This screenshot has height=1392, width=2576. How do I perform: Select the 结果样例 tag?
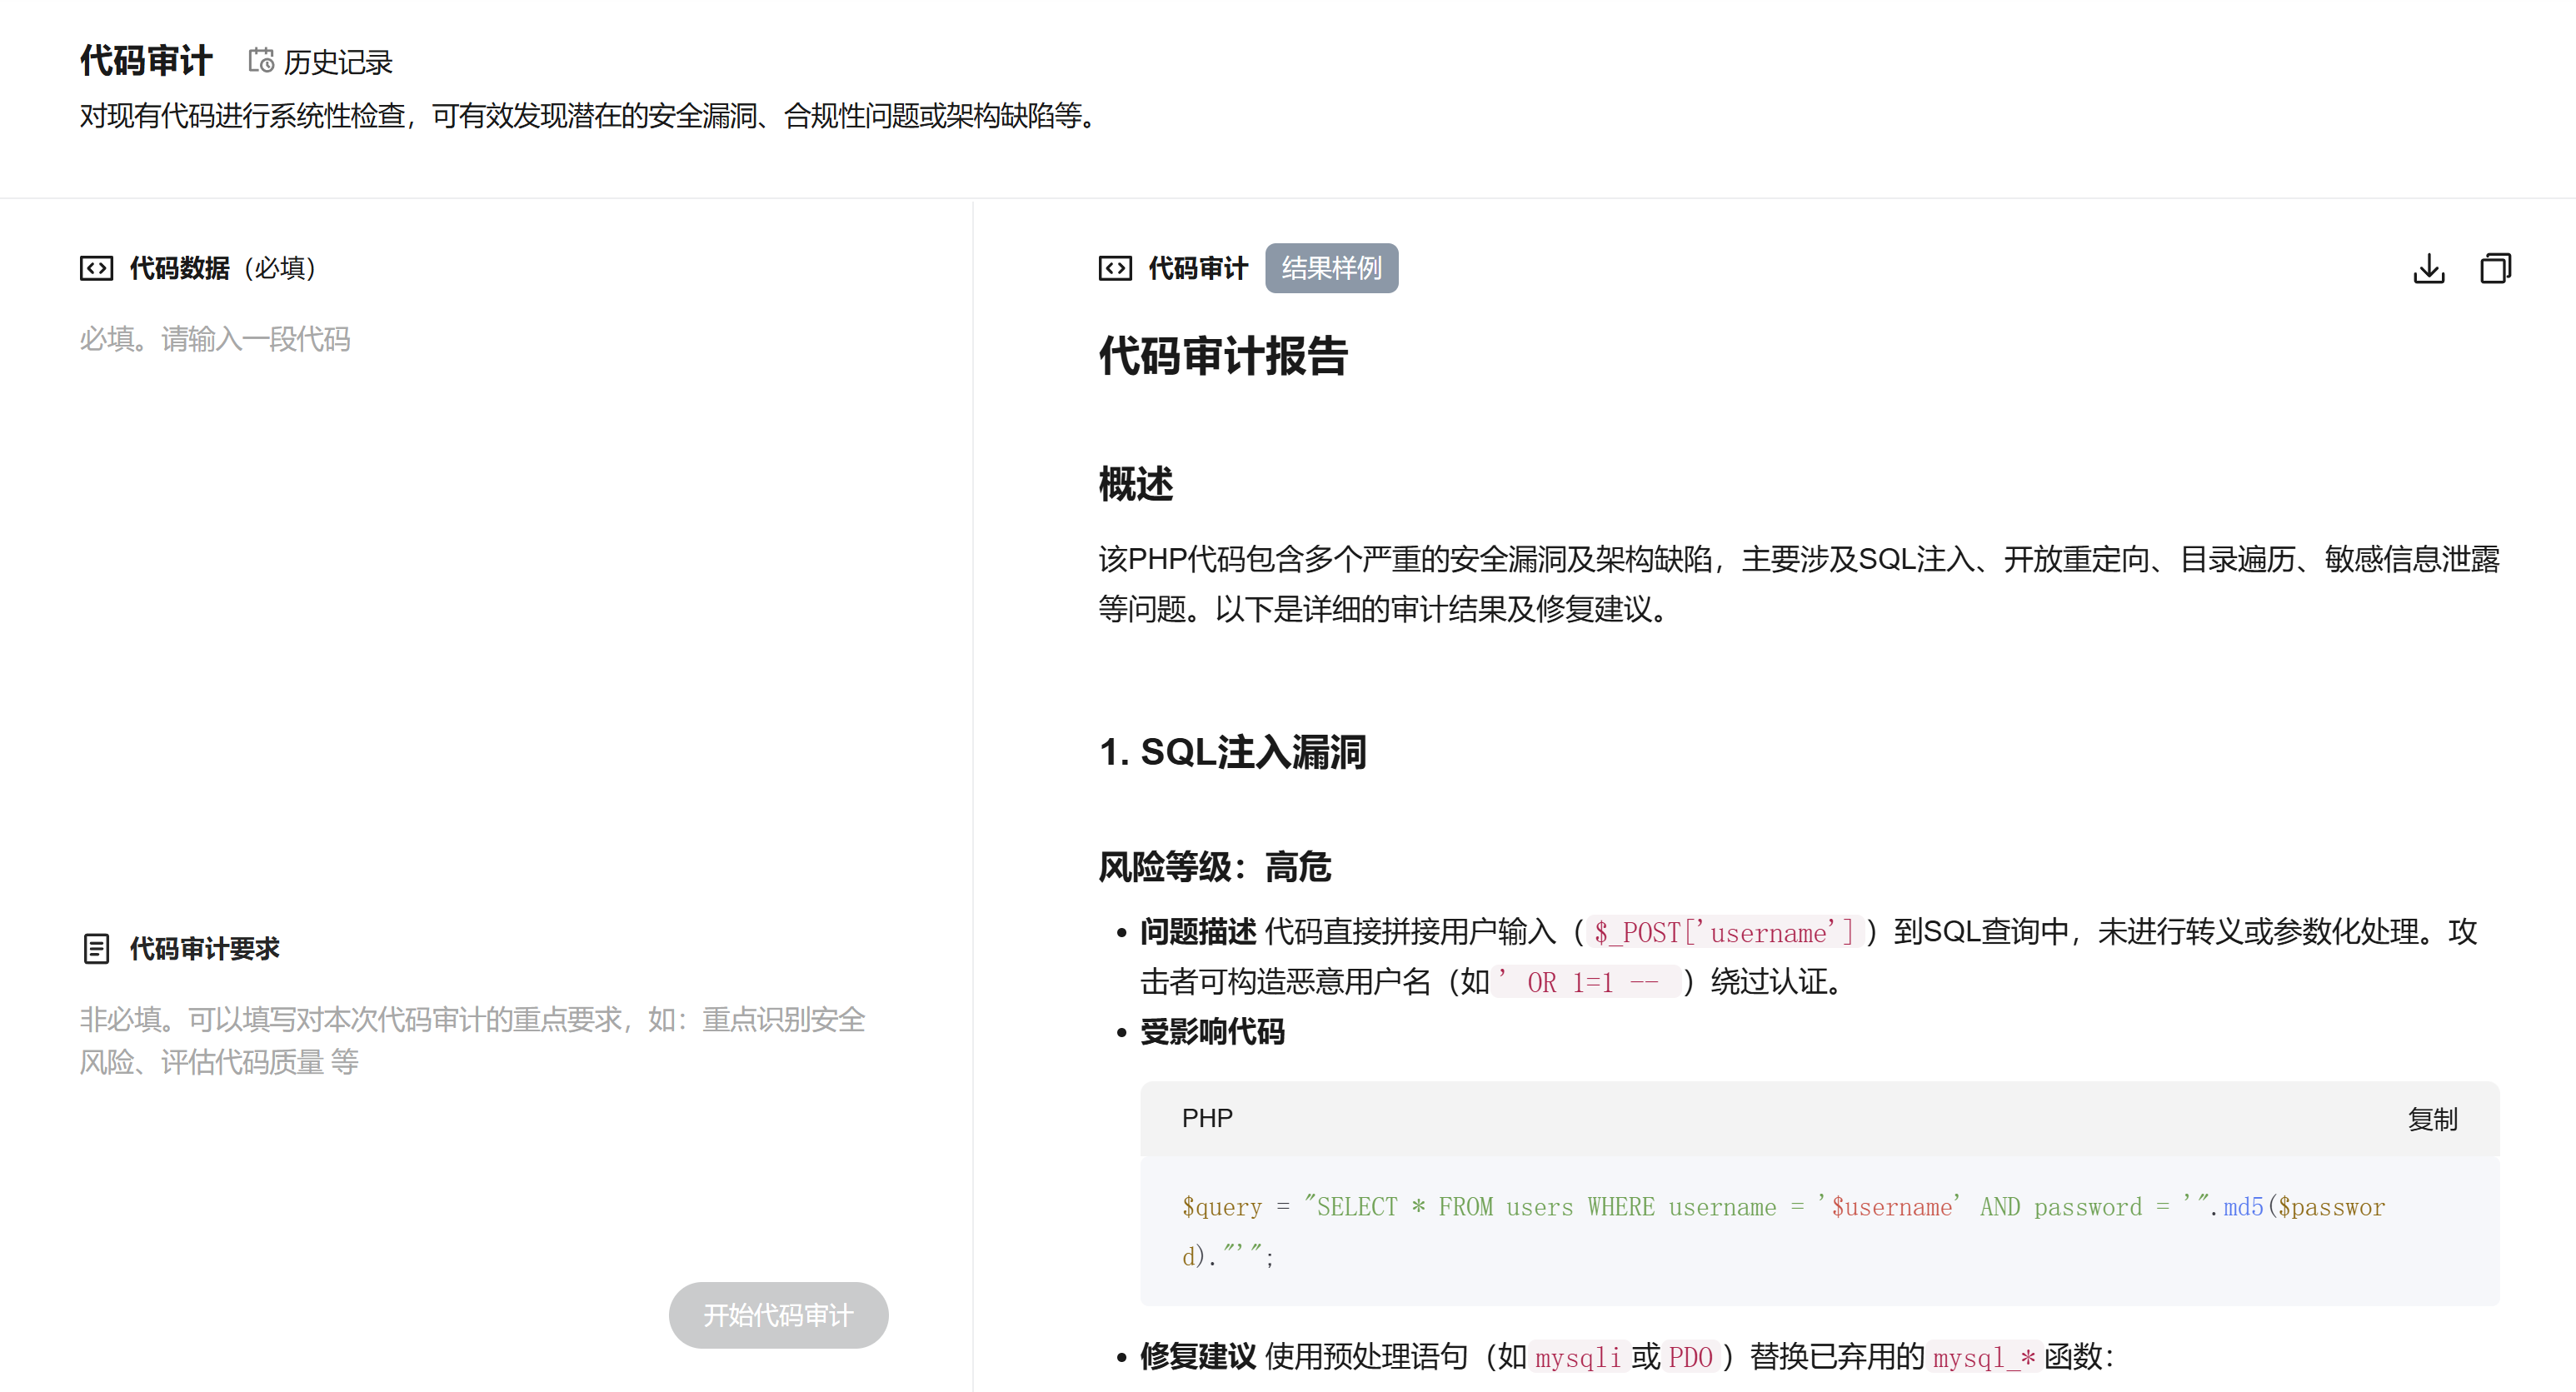[1331, 268]
